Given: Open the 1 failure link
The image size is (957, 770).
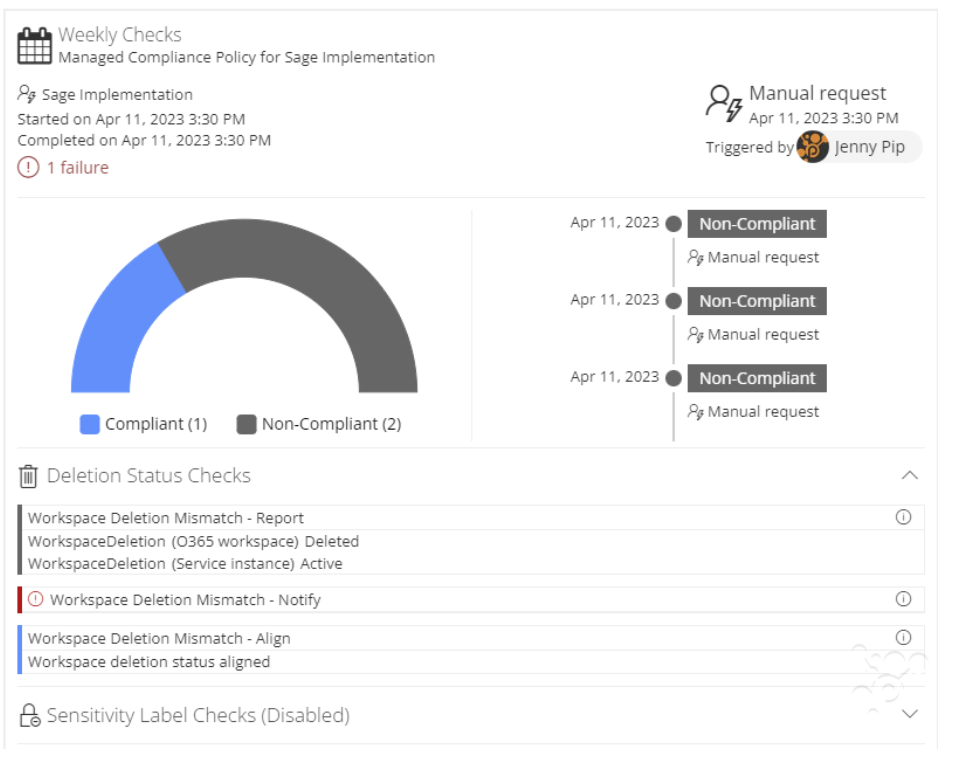Looking at the screenshot, I should pos(78,168).
